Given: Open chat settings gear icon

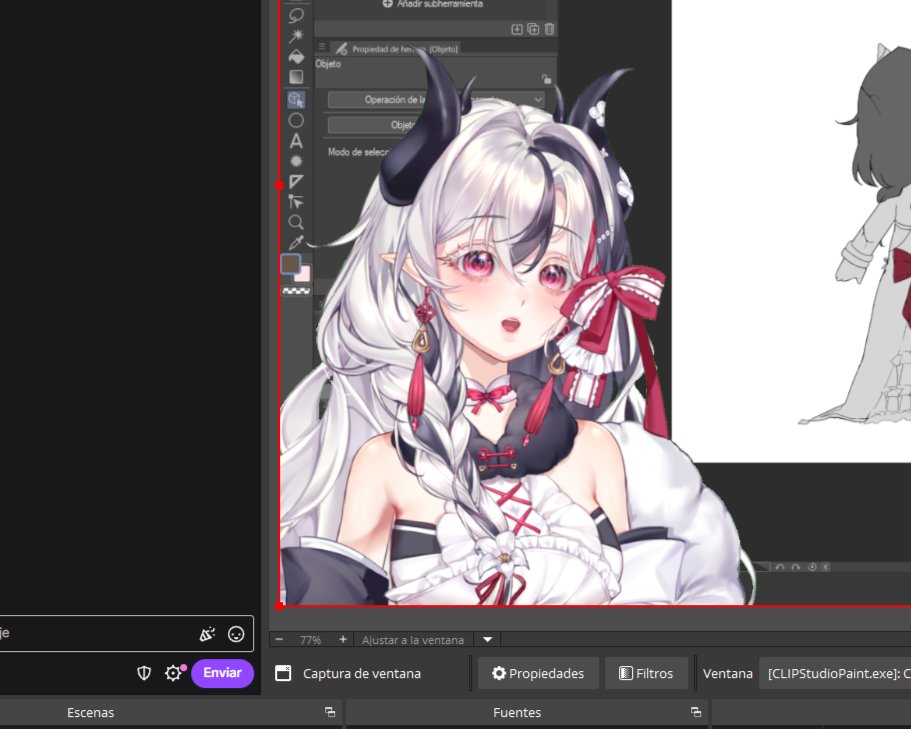Looking at the screenshot, I should pyautogui.click(x=173, y=673).
